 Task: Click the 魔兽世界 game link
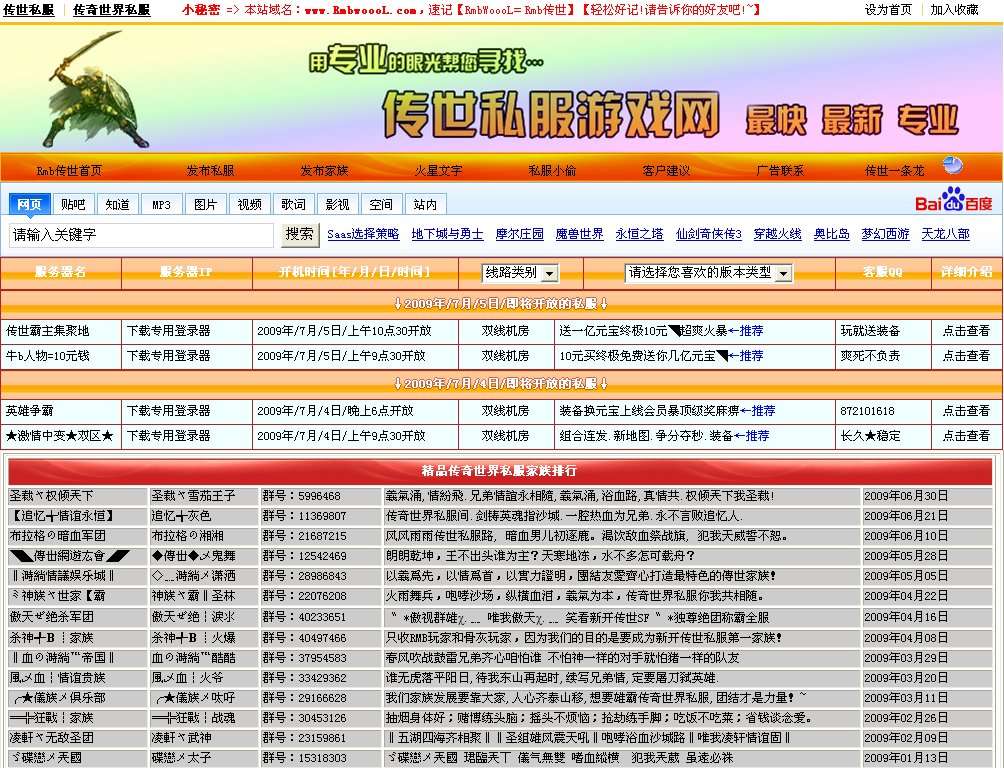point(578,236)
